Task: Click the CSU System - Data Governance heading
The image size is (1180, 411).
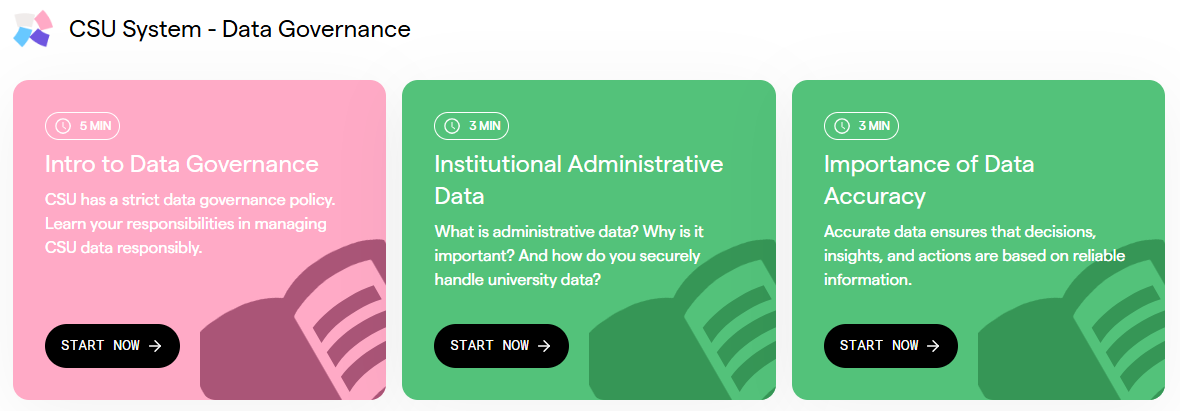Action: pos(240,29)
